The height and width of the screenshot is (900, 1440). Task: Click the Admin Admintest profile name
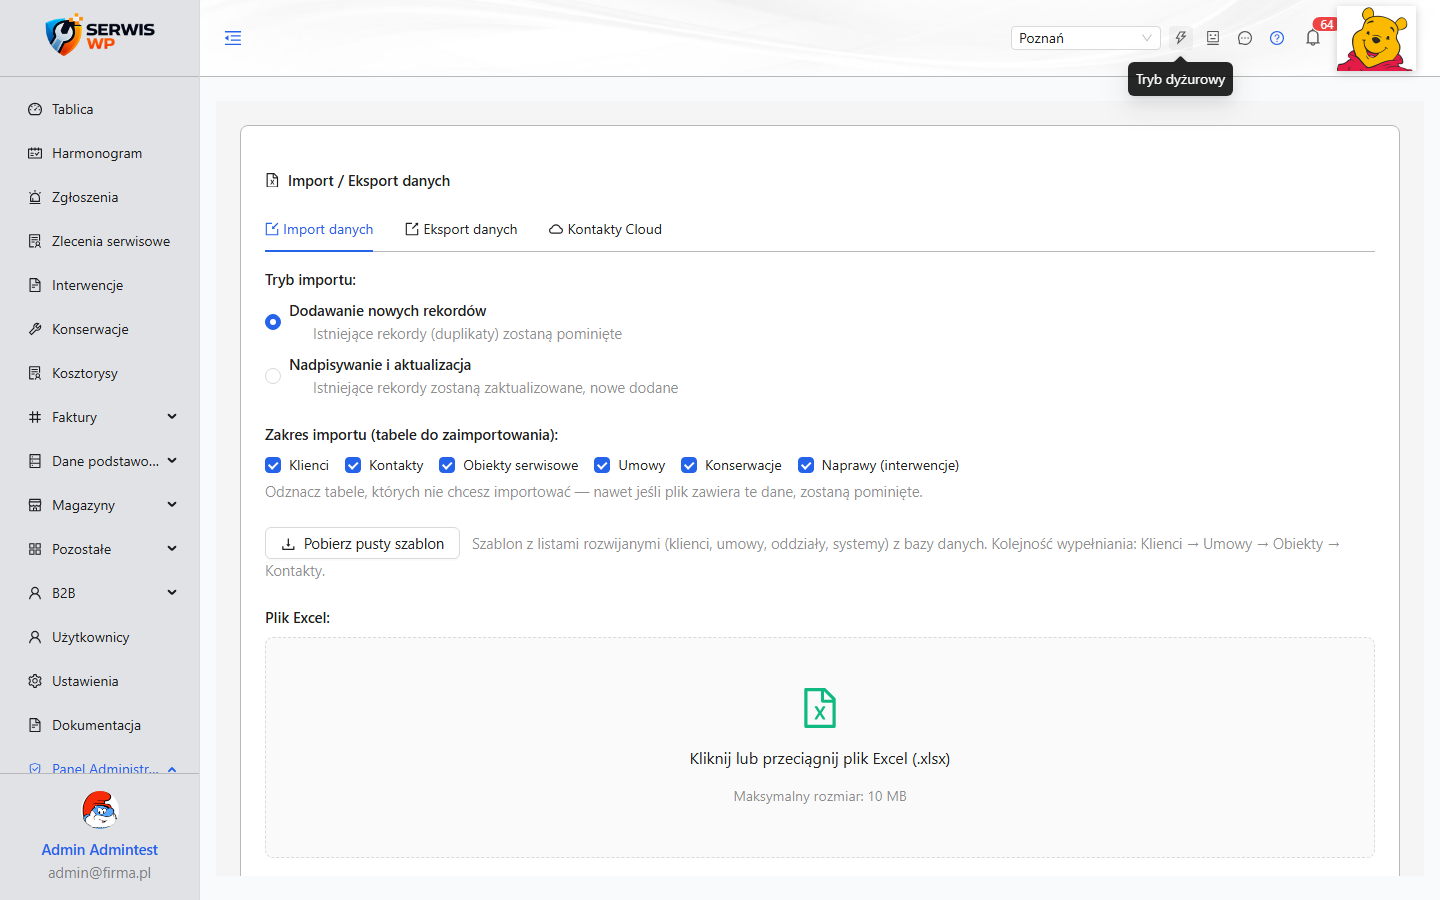[100, 850]
